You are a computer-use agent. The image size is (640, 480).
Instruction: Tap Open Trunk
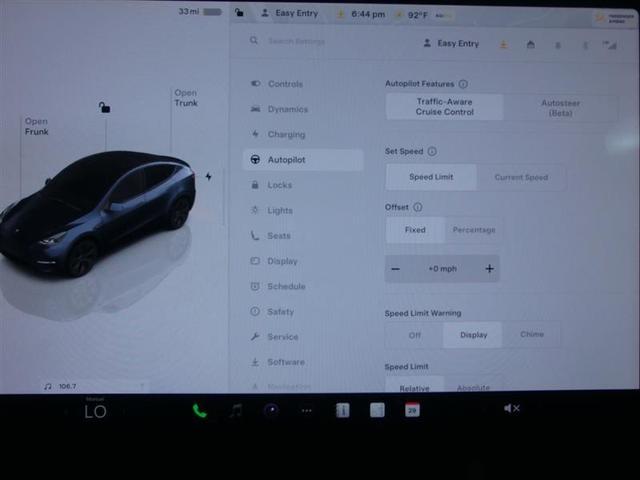point(186,98)
